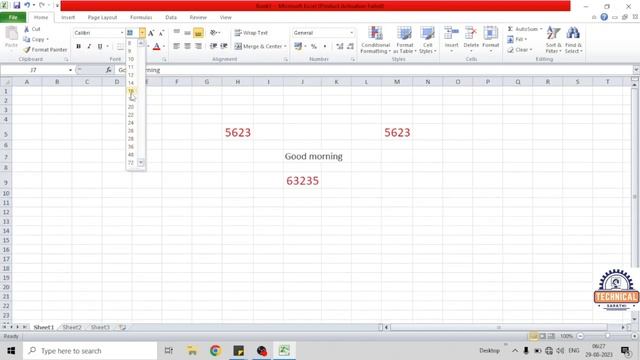Click the zoom slider in status bar
Image resolution: width=640 pixels, height=360 pixels.
[x=607, y=336]
